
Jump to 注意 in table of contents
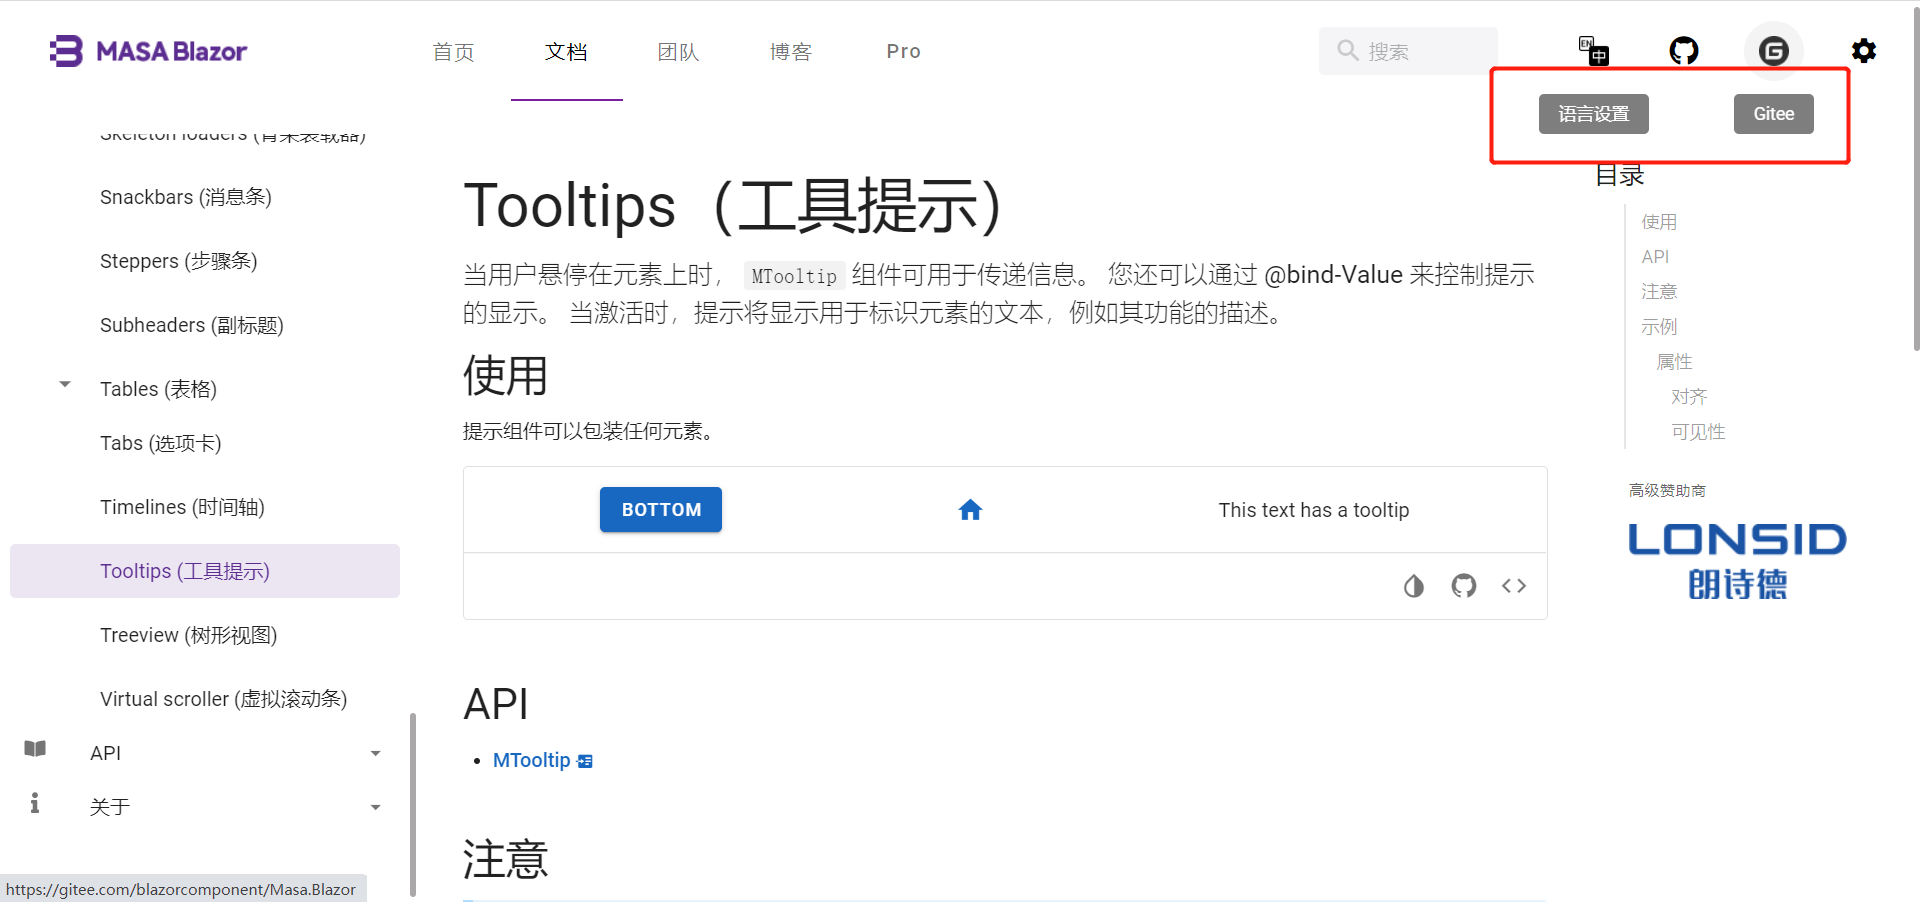(x=1659, y=292)
